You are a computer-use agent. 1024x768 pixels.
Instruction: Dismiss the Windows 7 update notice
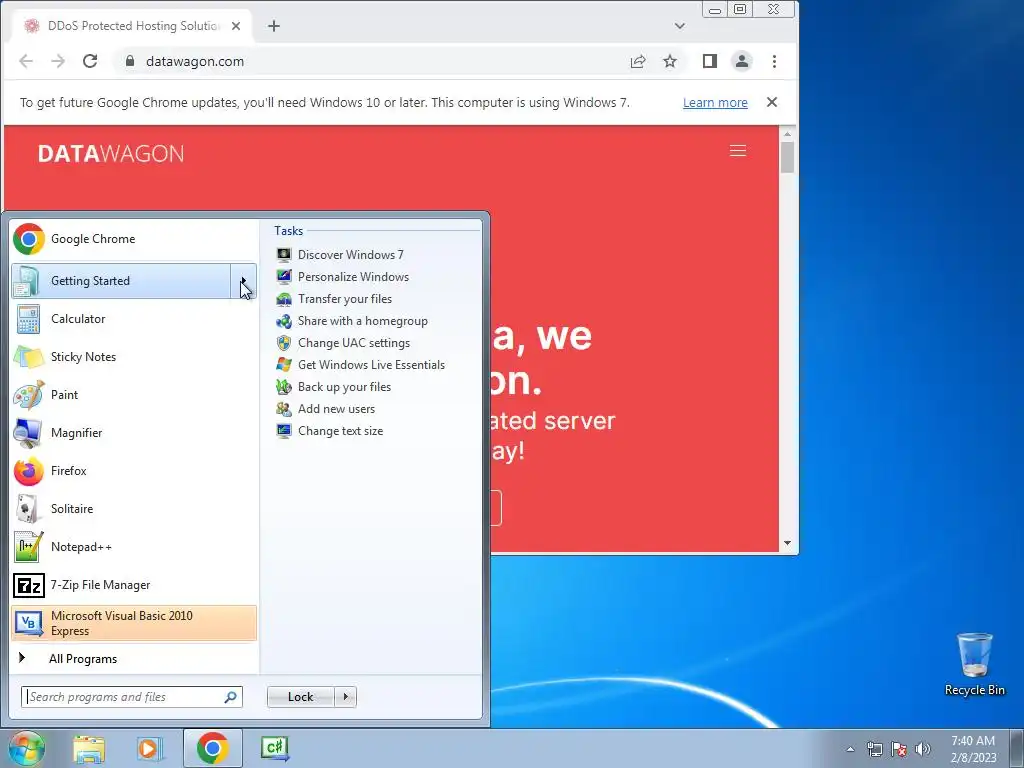coord(772,103)
